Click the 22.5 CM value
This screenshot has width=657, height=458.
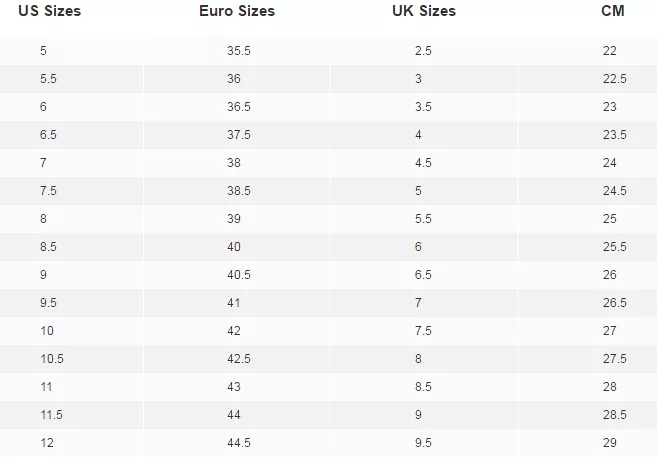click(x=615, y=79)
